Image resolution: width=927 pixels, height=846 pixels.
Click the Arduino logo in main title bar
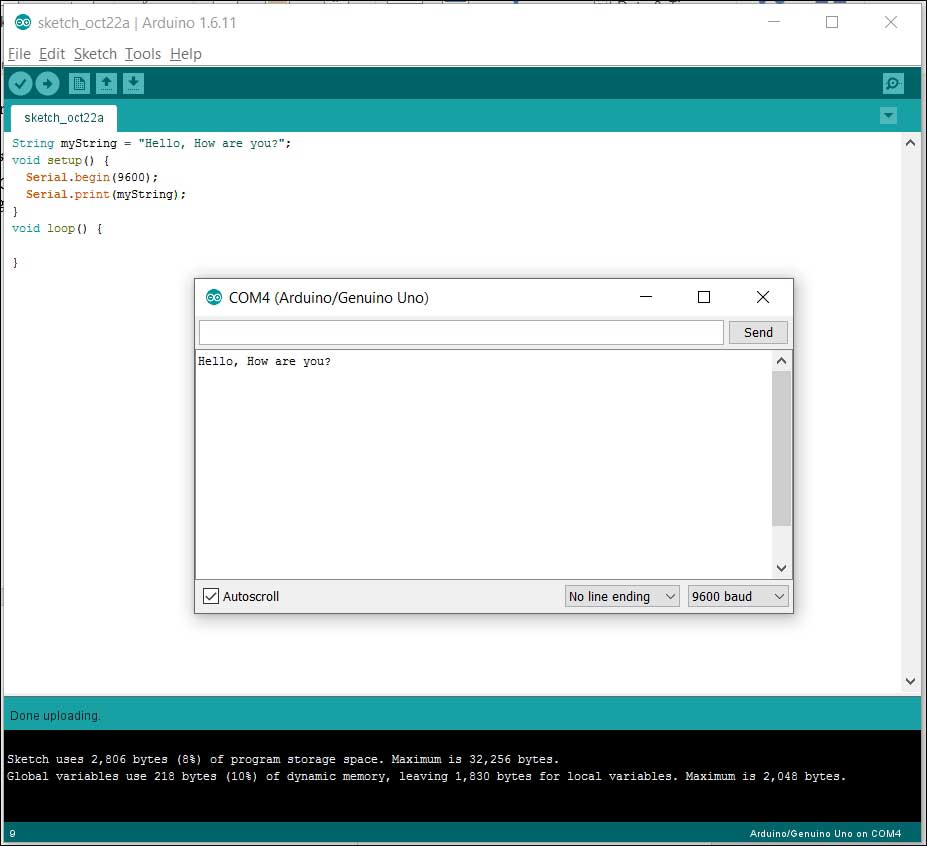pyautogui.click(x=22, y=22)
